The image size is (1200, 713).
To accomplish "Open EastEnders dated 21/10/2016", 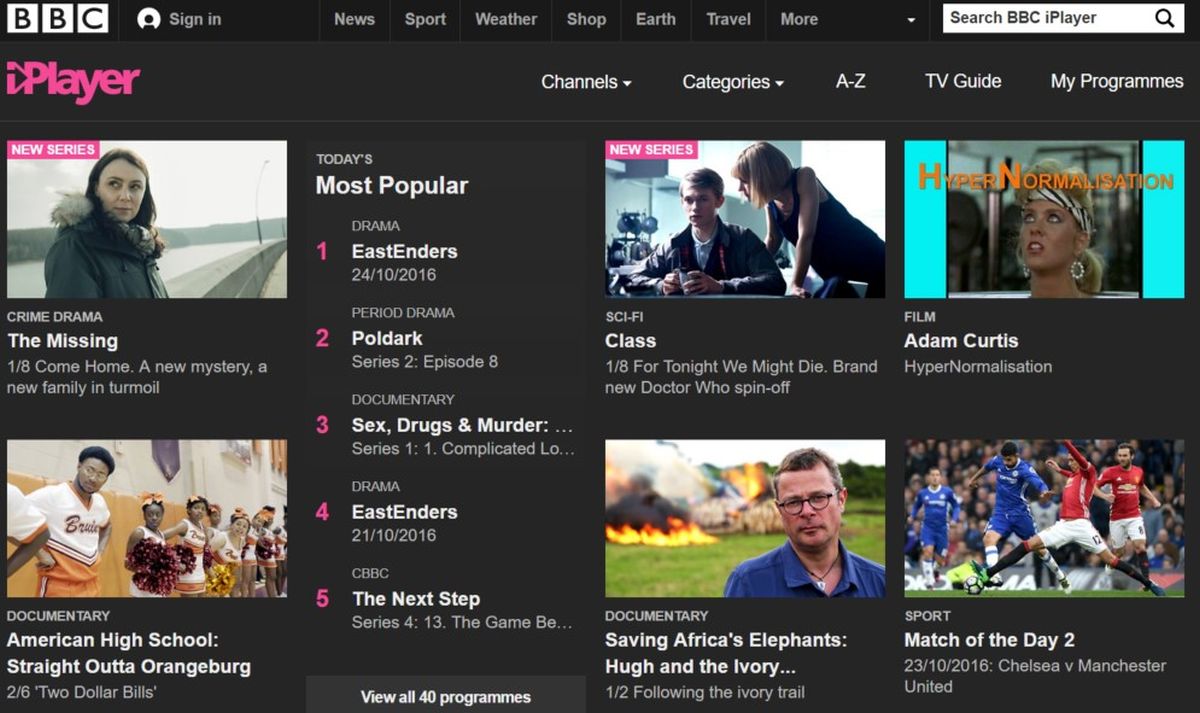I will coord(404,512).
